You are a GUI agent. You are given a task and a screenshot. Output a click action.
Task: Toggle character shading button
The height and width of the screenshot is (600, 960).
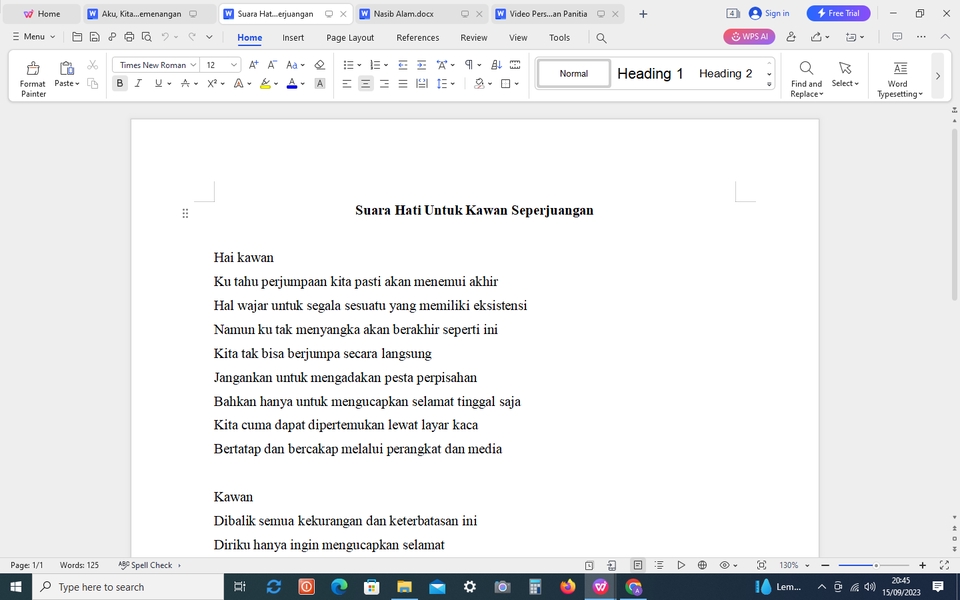click(x=320, y=83)
